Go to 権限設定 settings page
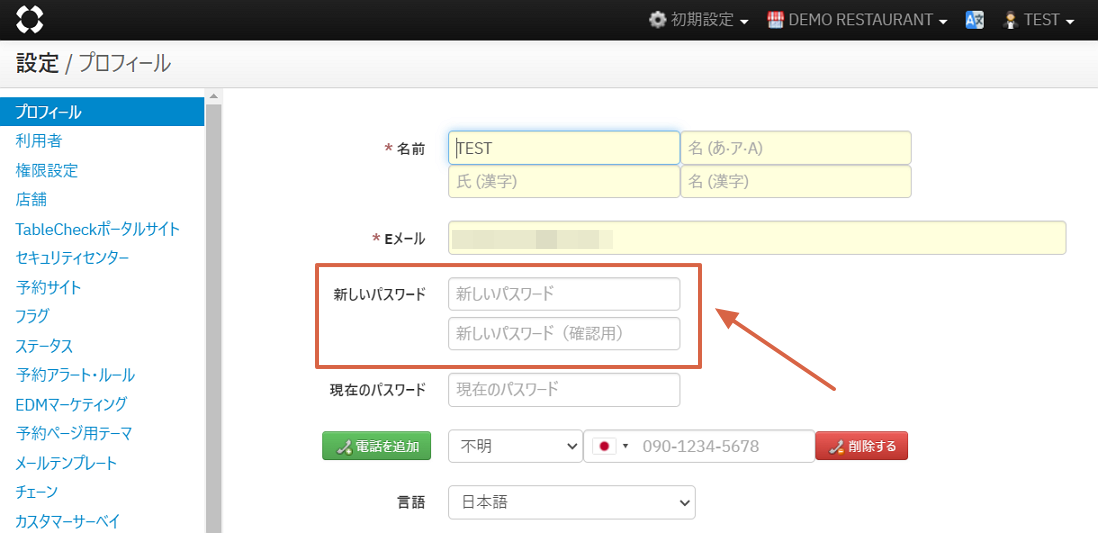Screen dimensions: 1098x533 [x=46, y=170]
